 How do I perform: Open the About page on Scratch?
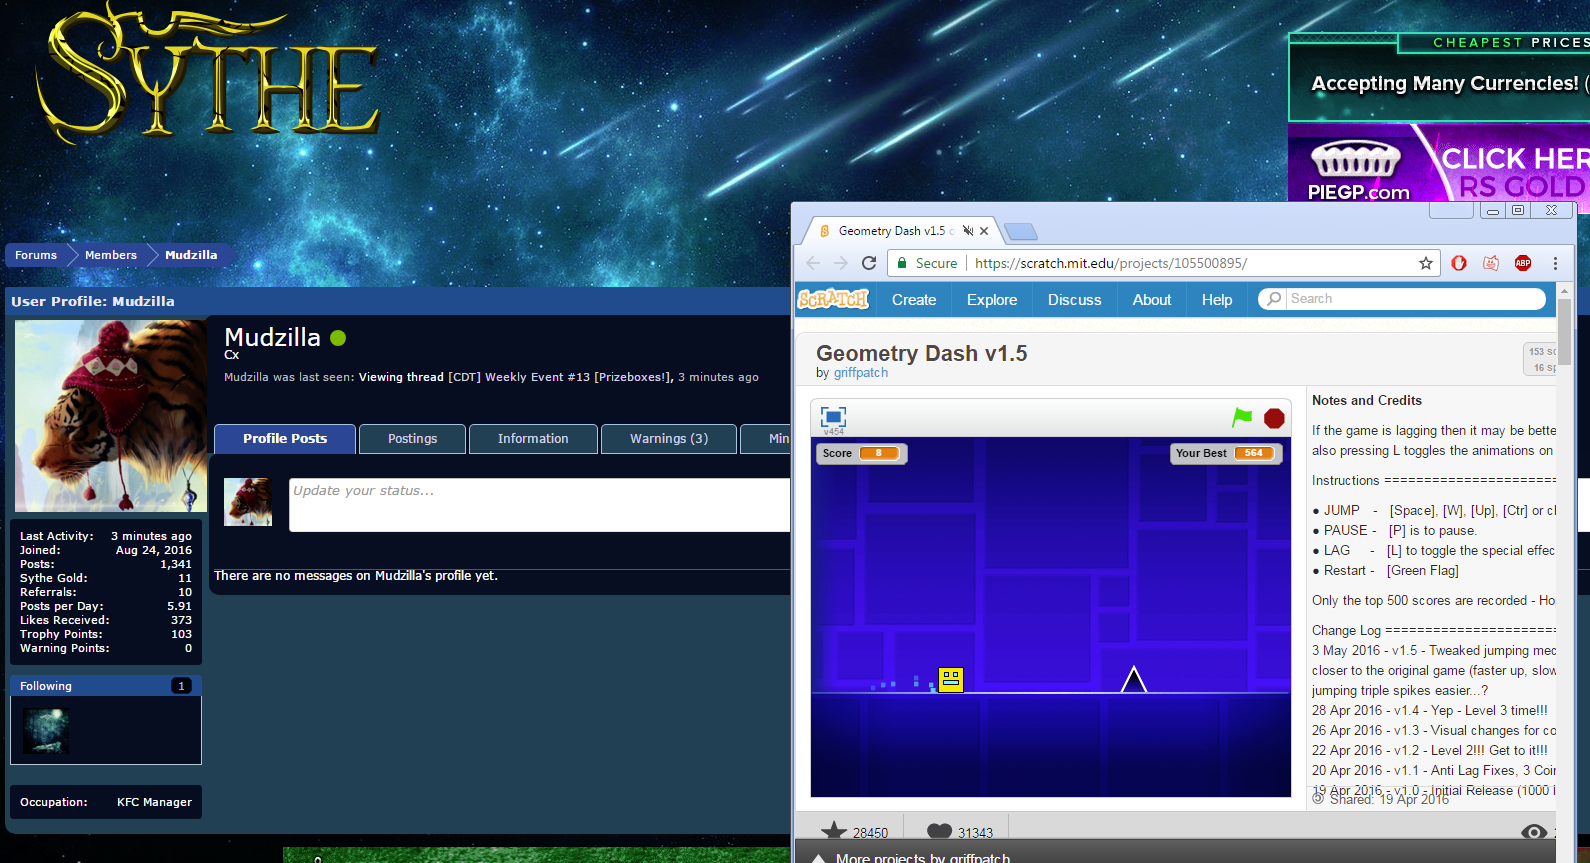[1152, 299]
